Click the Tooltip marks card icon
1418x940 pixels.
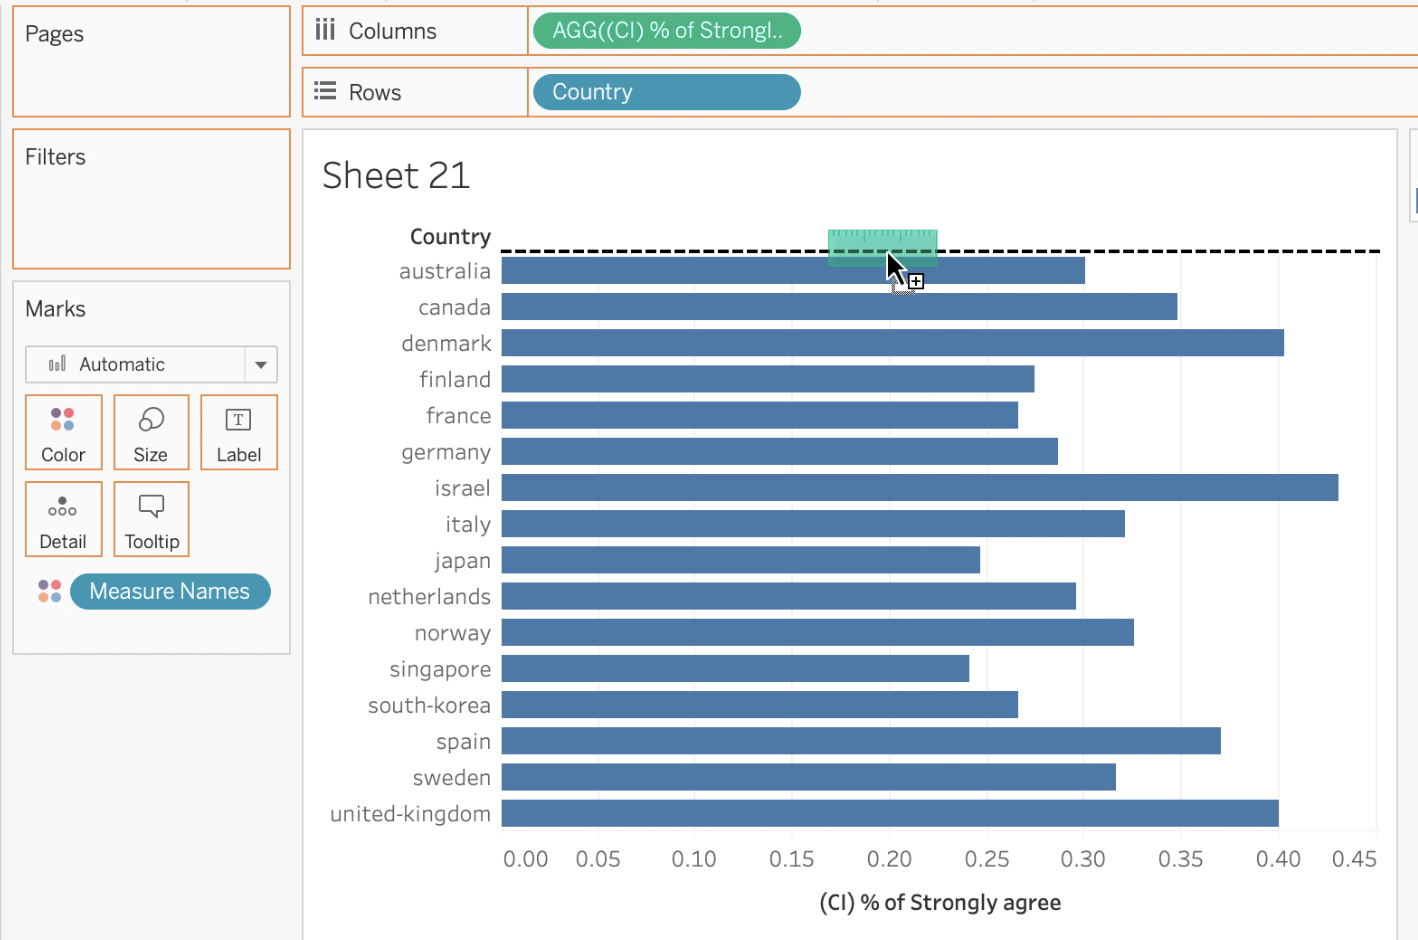(151, 507)
